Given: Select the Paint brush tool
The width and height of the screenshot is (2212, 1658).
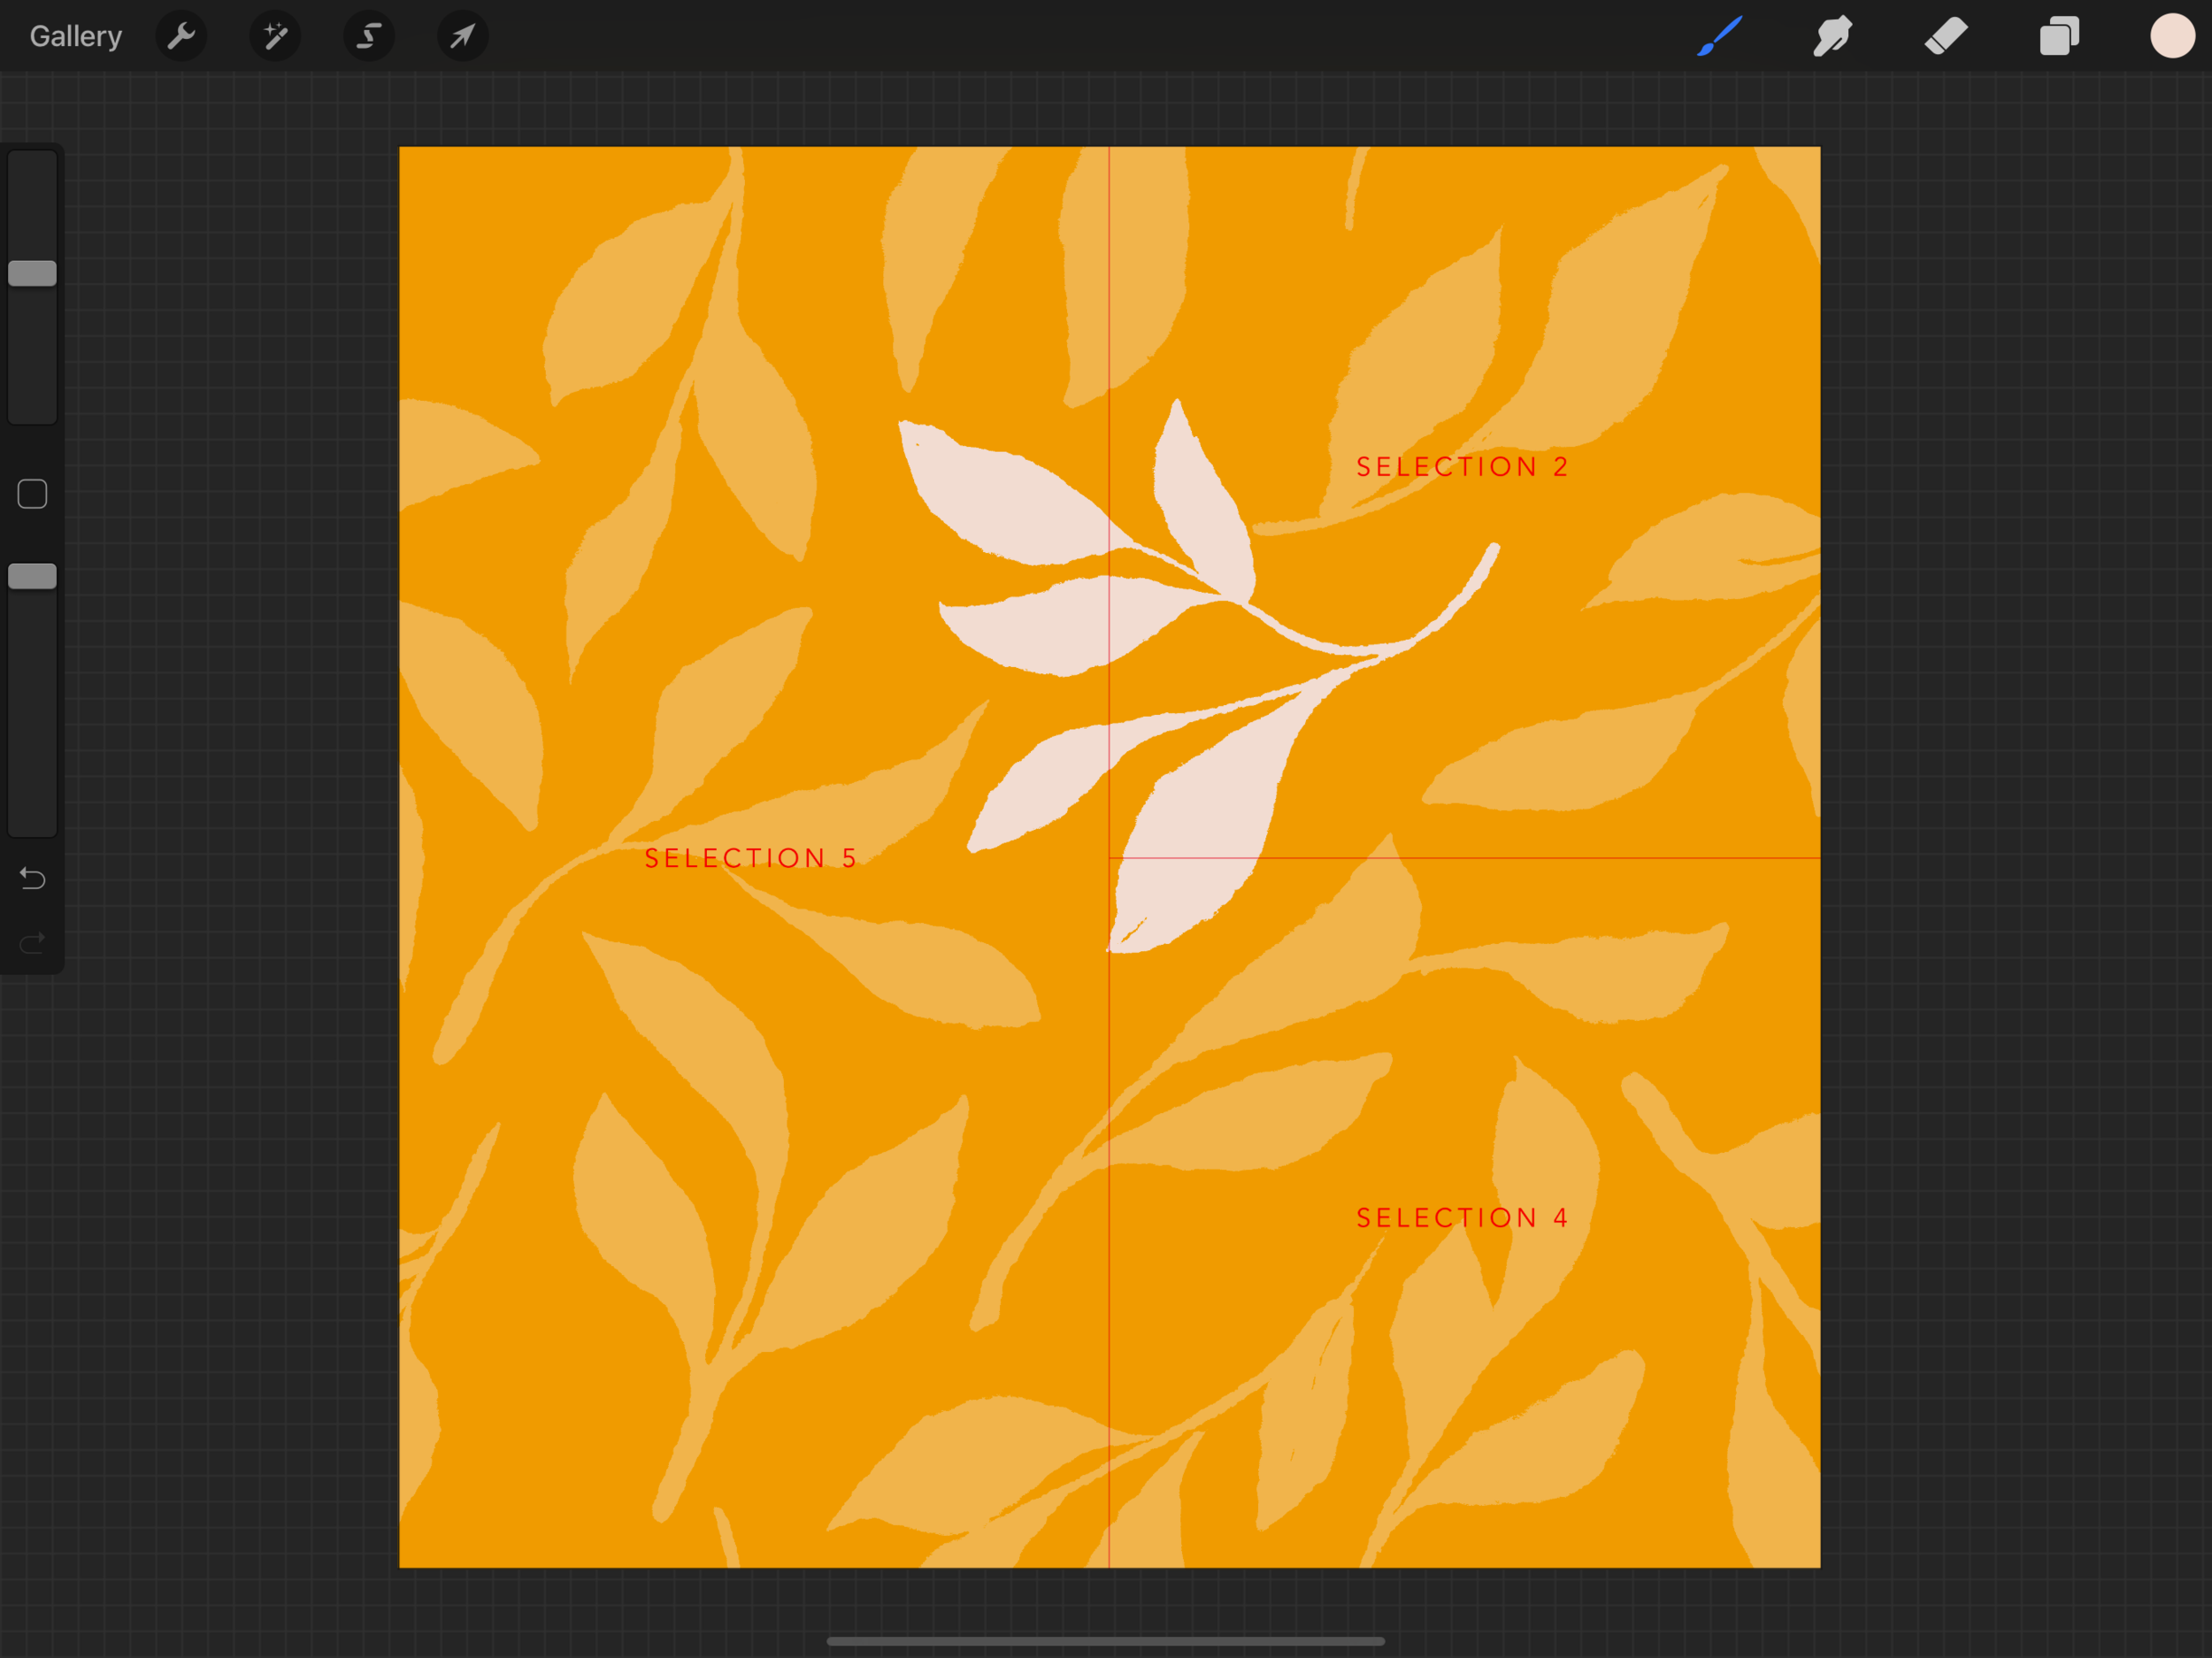Looking at the screenshot, I should [x=1720, y=37].
